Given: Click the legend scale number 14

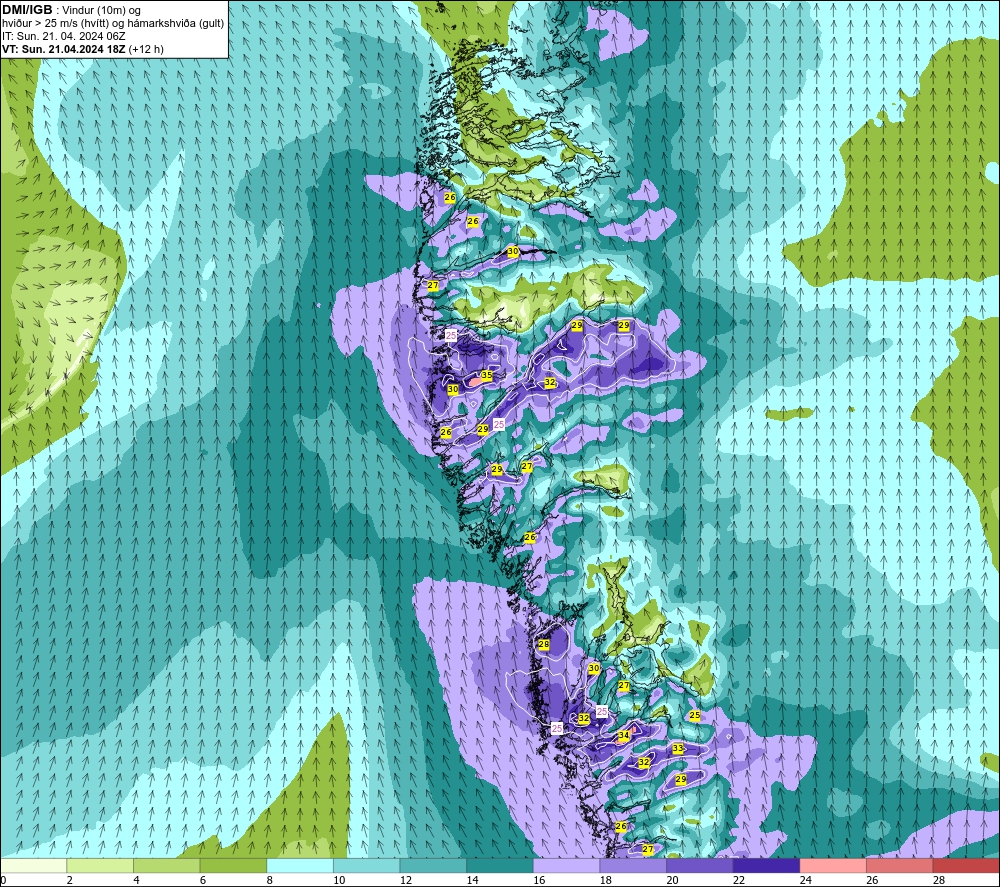Looking at the screenshot, I should [x=472, y=880].
